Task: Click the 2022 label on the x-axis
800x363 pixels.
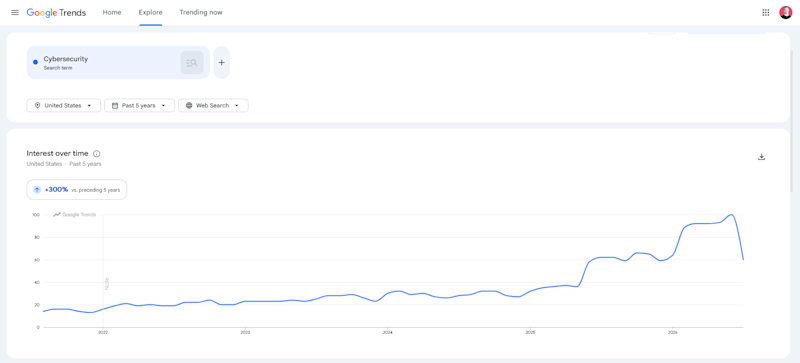Action: click(x=103, y=332)
